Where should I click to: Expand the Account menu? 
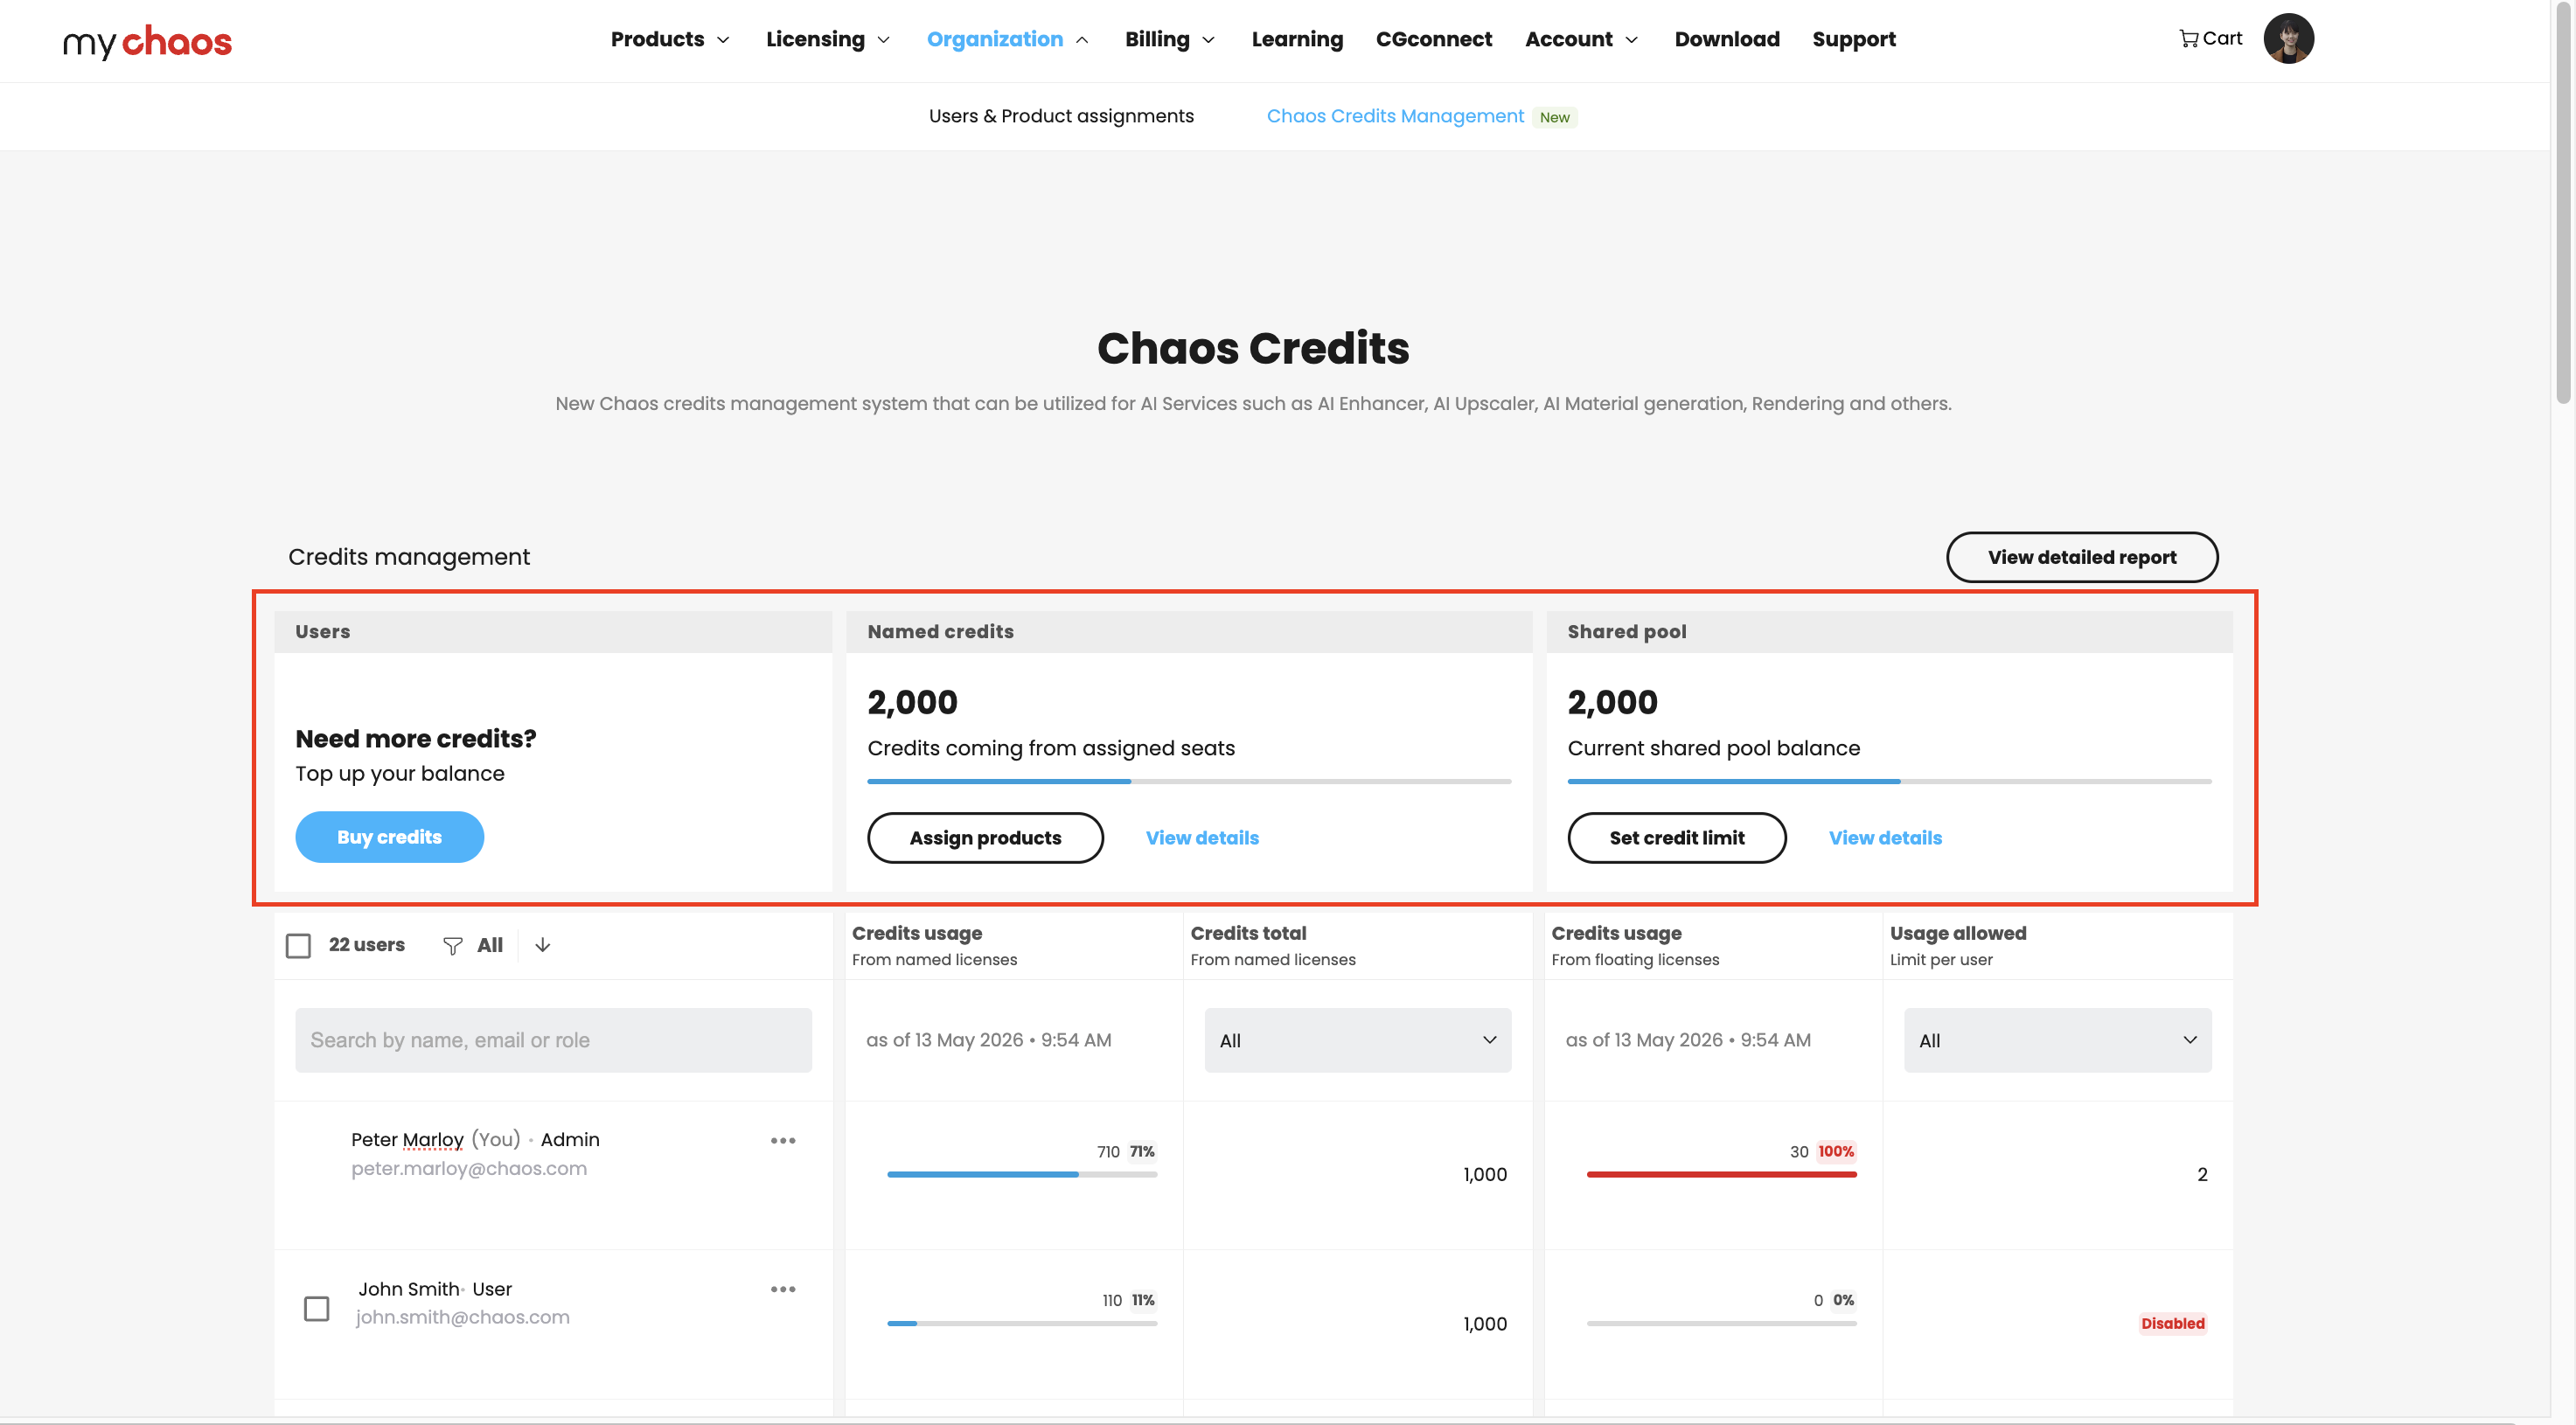coord(1581,39)
